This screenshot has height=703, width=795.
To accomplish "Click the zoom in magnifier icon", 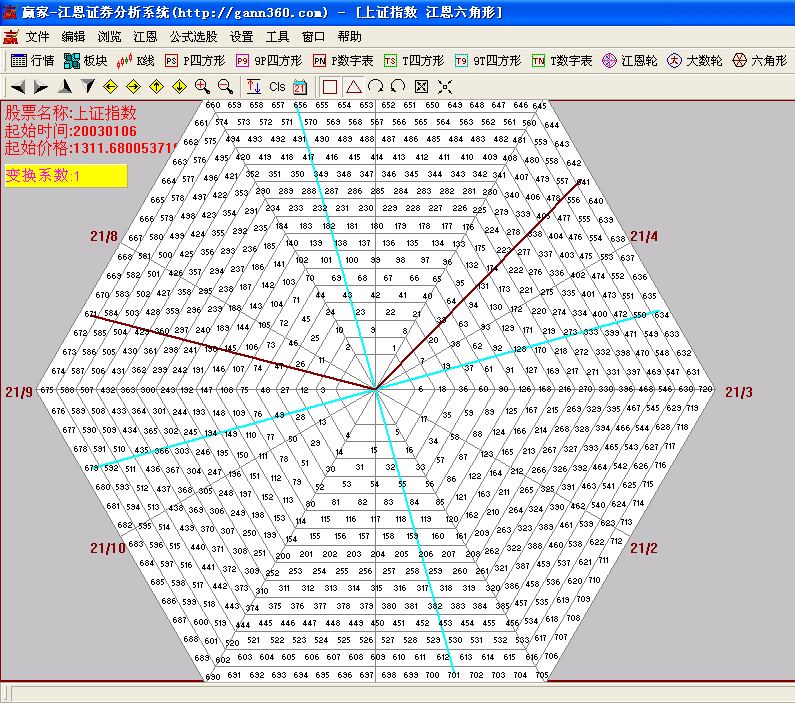I will (202, 87).
